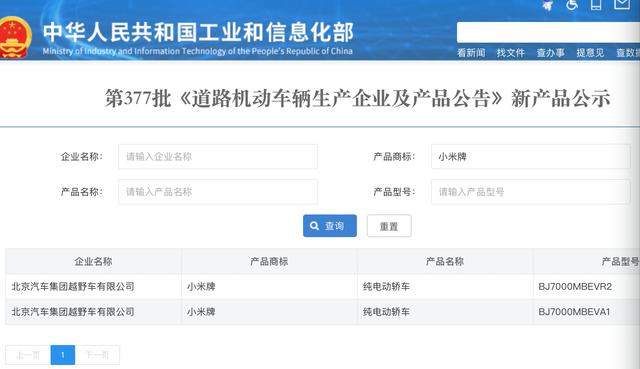Image resolution: width=640 pixels, height=369 pixels.
Task: Click the 第377批 announcement page title
Action: (x=357, y=98)
